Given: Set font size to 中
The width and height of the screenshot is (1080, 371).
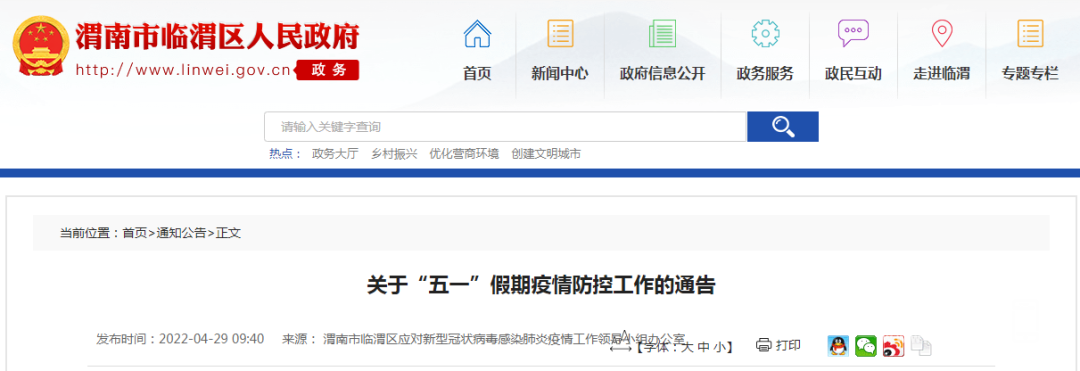Looking at the screenshot, I should point(702,347).
